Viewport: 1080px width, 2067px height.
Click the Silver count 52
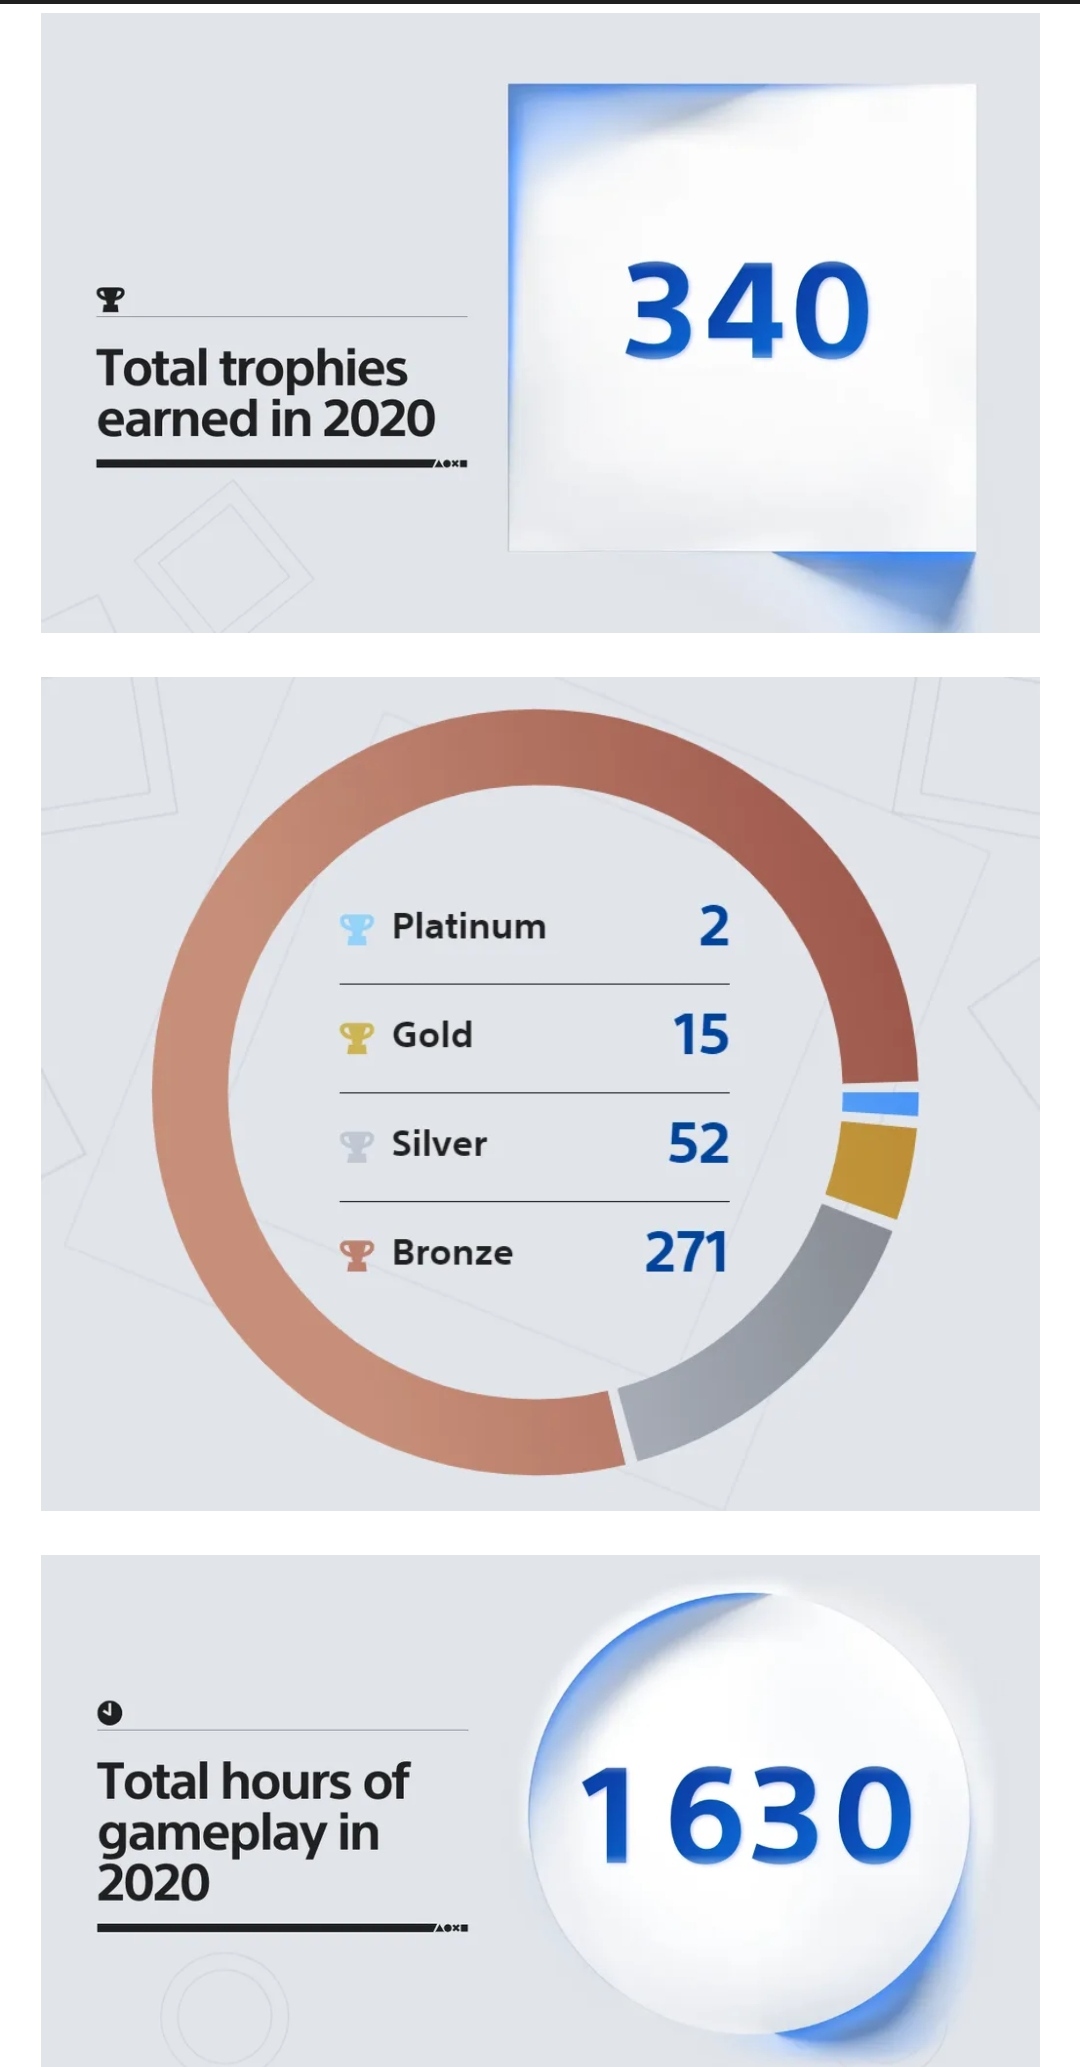(x=699, y=1143)
